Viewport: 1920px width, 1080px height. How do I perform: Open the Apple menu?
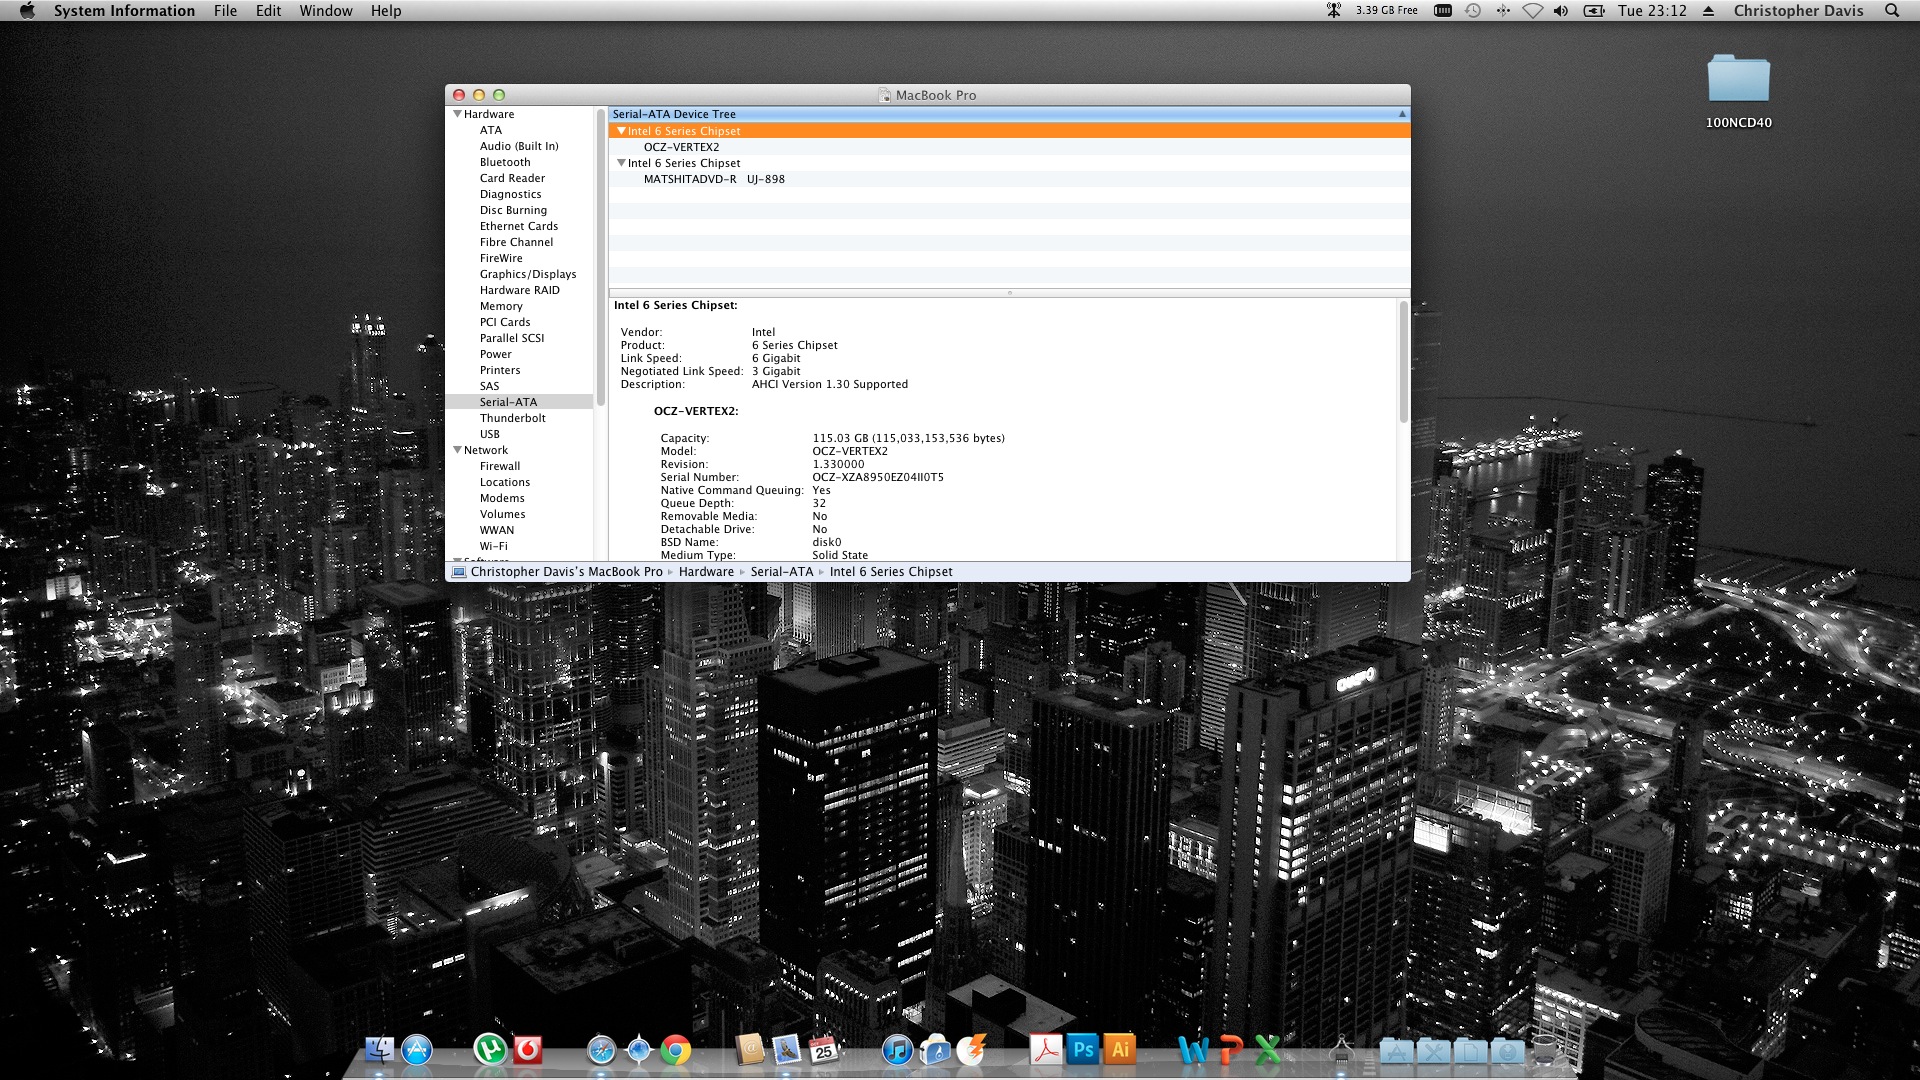tap(27, 10)
